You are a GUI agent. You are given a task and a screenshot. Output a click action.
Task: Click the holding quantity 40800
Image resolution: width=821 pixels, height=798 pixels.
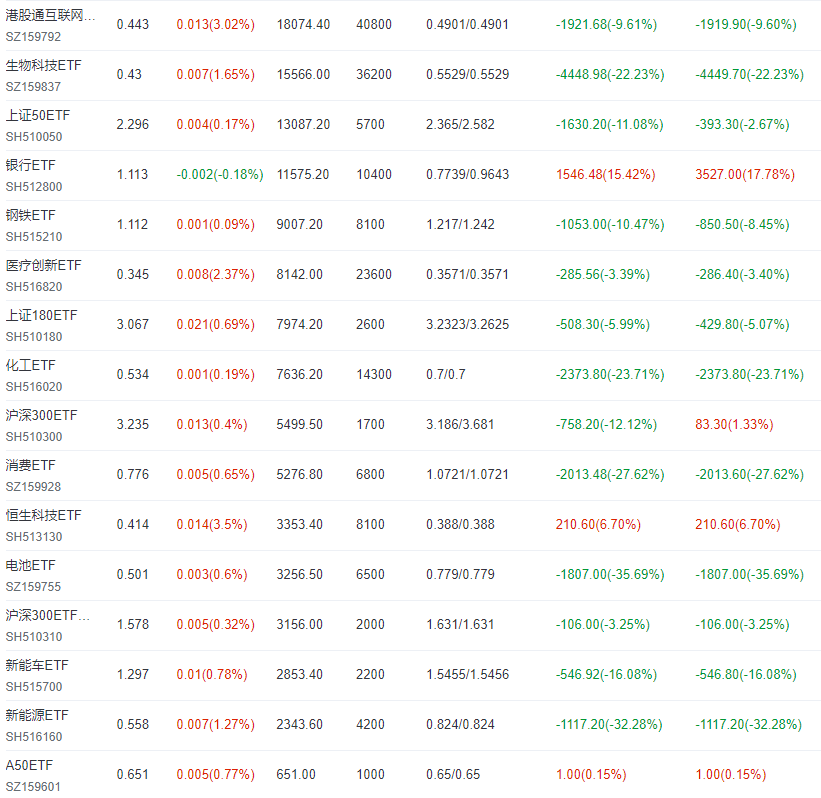point(374,25)
